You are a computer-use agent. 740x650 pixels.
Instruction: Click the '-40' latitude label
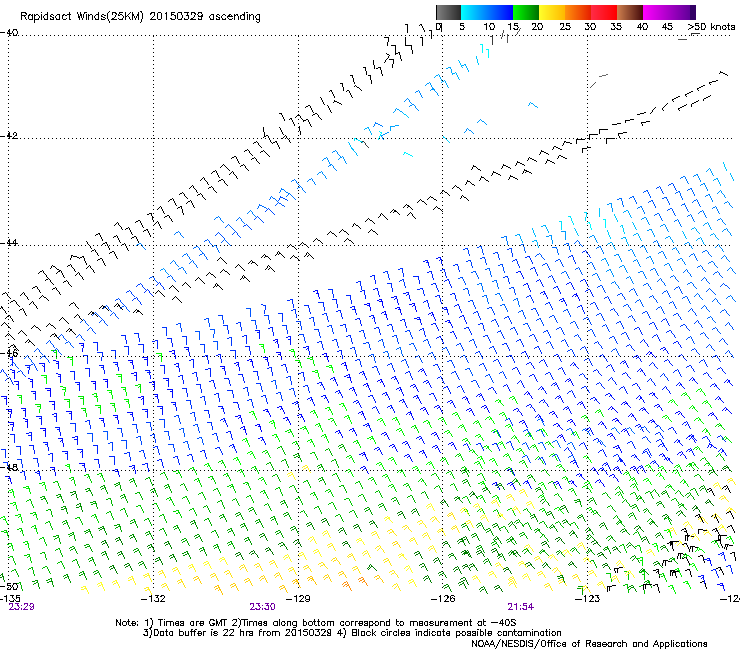pyautogui.click(x=9, y=33)
